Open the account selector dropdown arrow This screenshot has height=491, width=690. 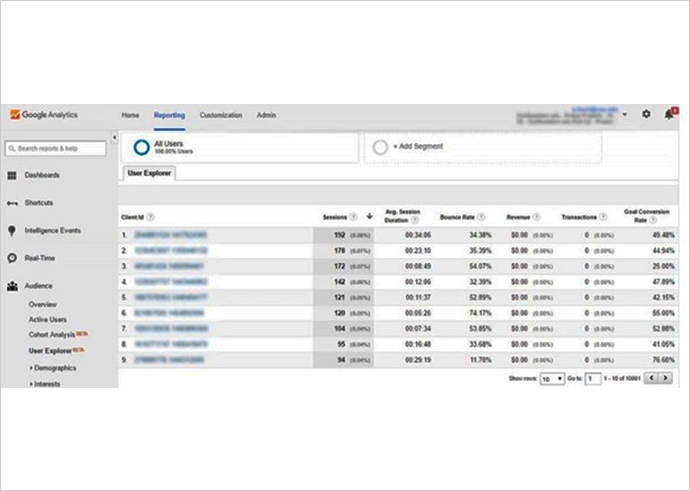click(x=625, y=115)
